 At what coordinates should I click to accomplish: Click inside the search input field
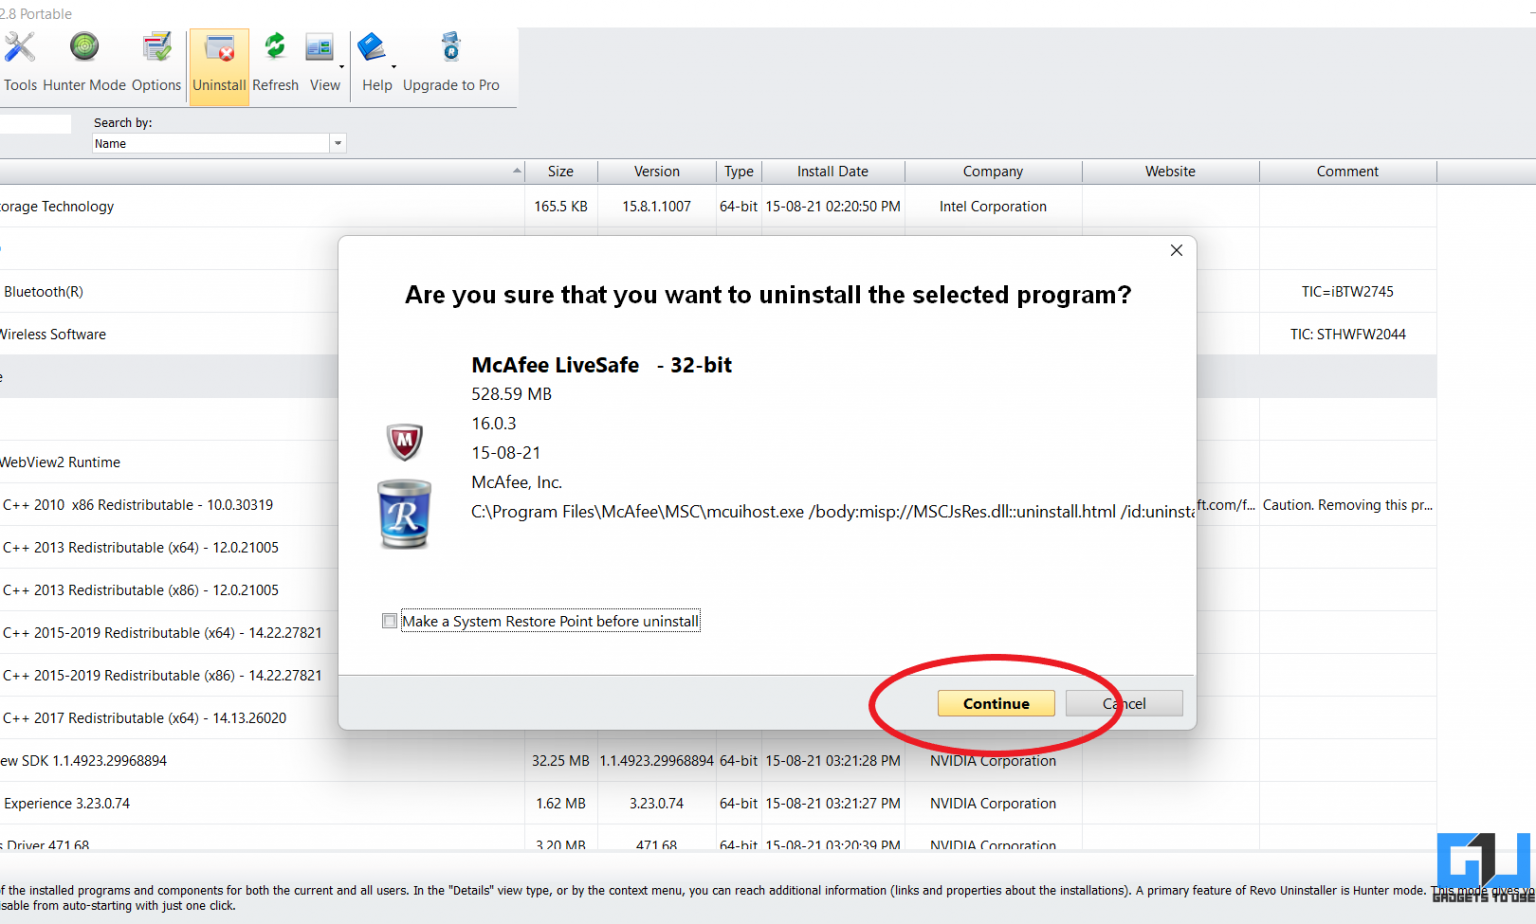click(x=35, y=122)
